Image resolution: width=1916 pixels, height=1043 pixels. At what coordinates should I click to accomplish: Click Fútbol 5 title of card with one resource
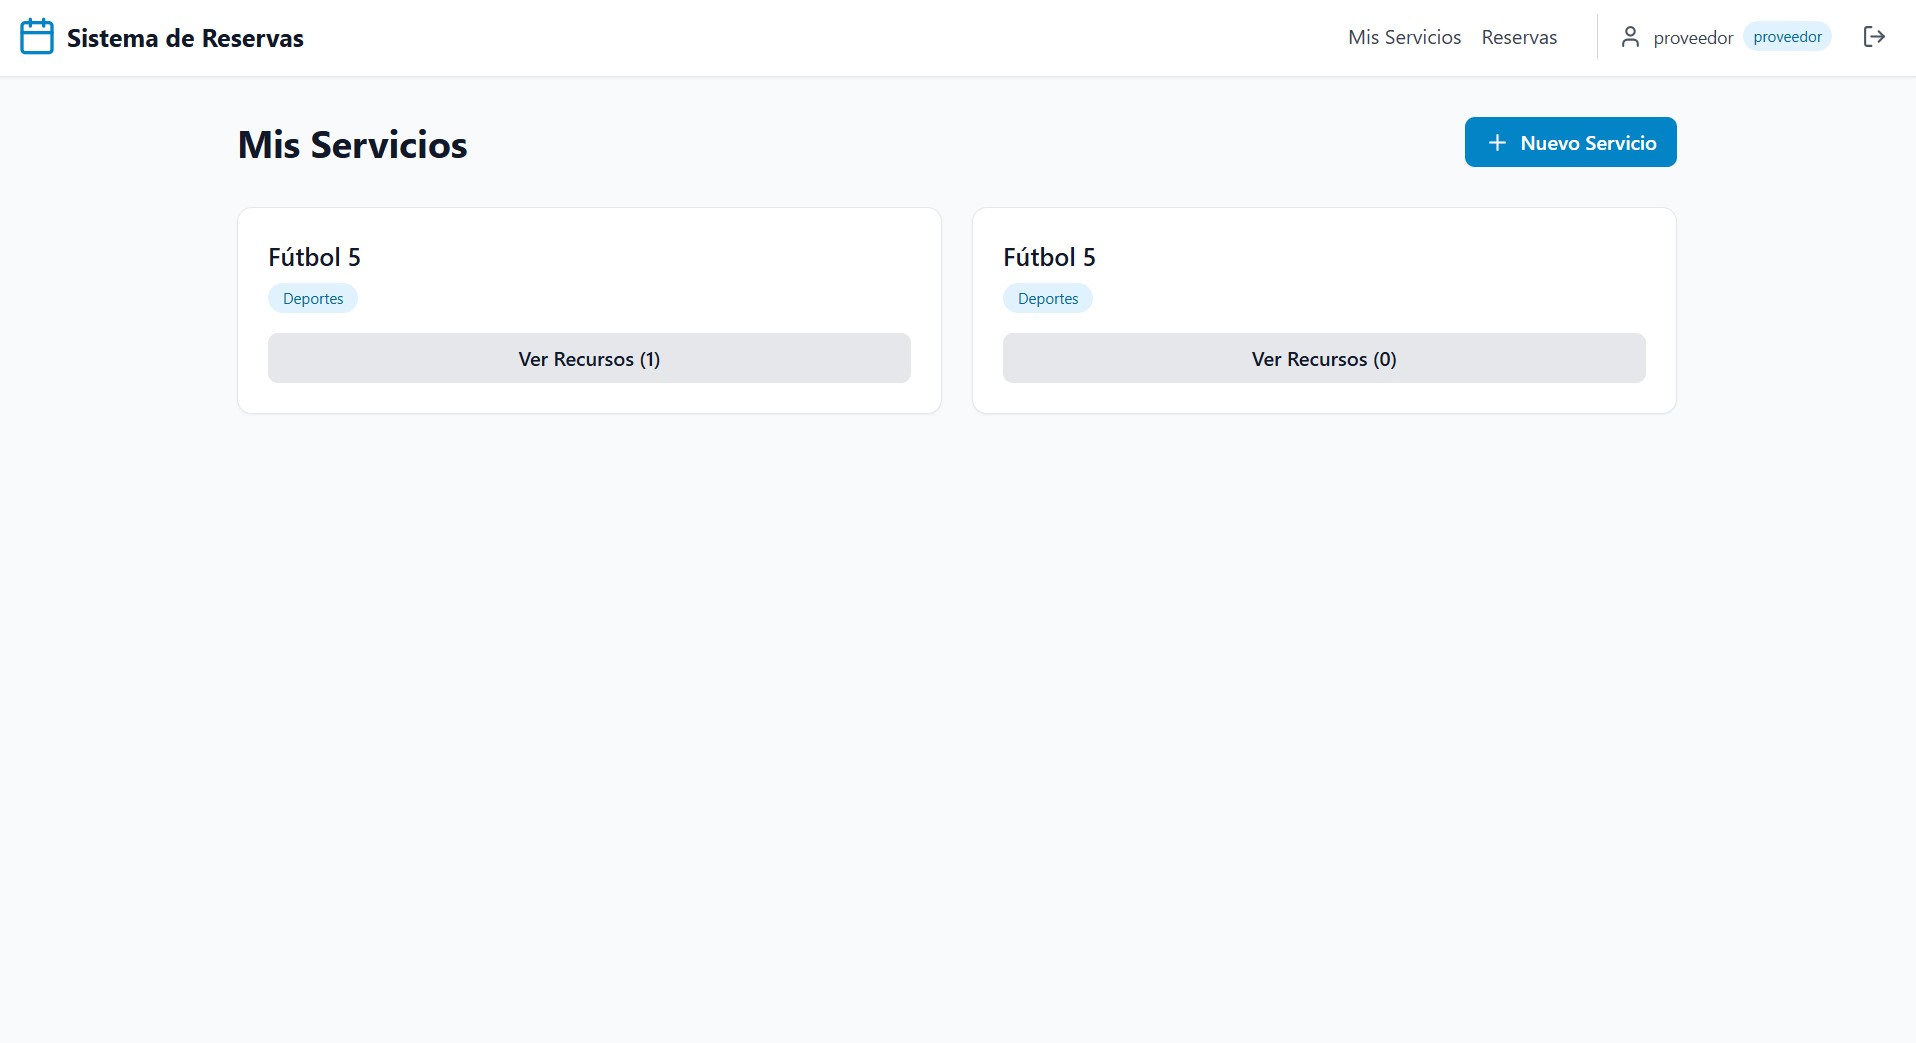314,257
